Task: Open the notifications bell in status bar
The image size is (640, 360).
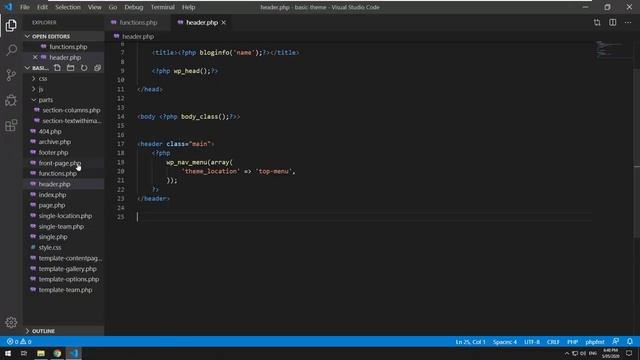Action: click(x=630, y=341)
